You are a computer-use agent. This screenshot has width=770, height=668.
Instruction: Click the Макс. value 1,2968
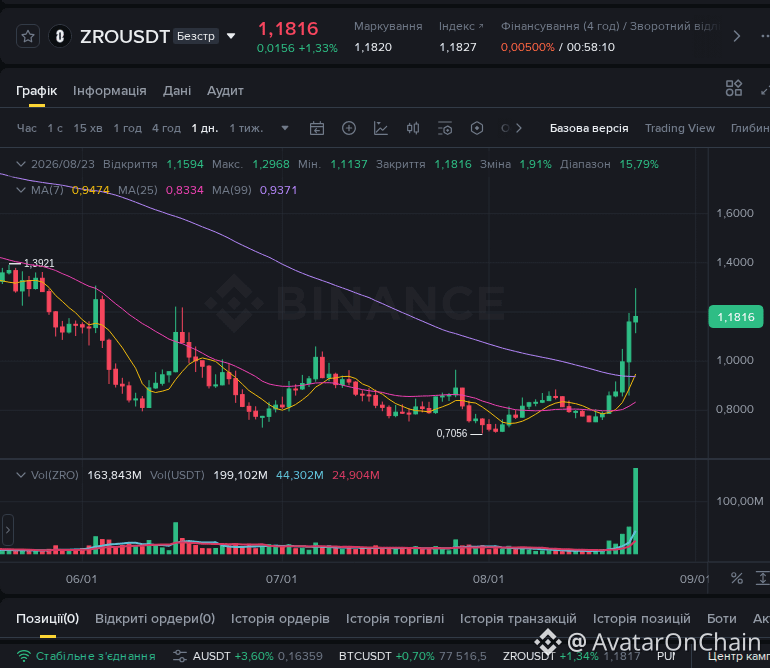tap(271, 164)
